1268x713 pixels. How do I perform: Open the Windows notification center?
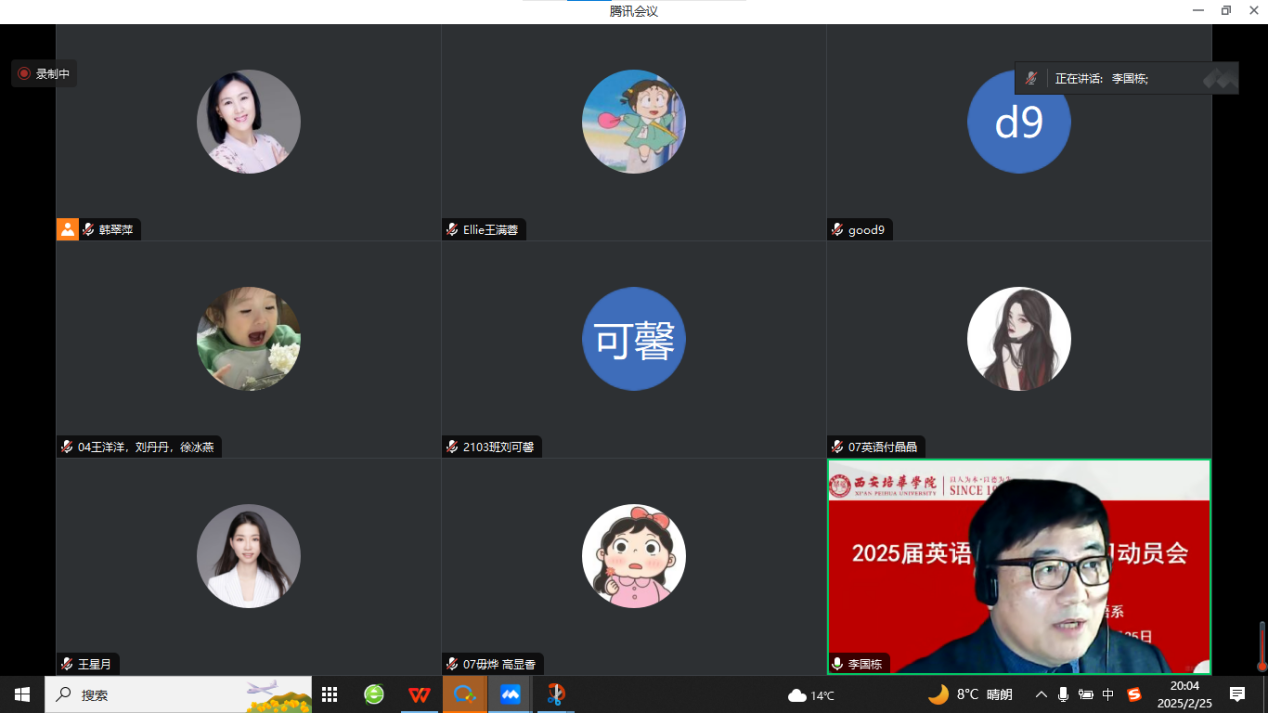(1237, 695)
